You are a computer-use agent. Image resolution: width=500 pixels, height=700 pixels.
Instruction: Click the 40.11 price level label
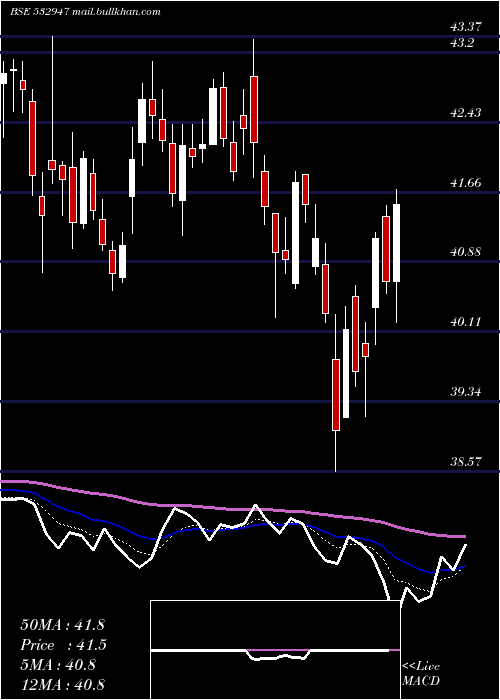point(466,321)
